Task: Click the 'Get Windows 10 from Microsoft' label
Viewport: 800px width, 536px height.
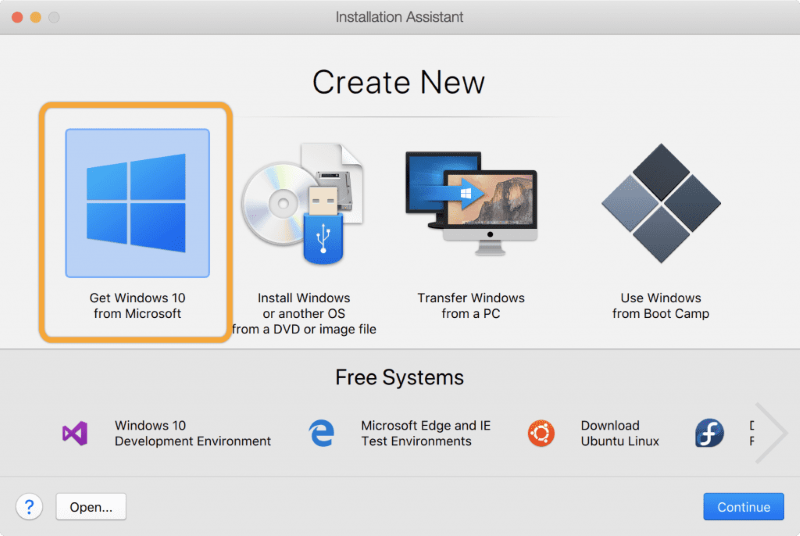Action: click(x=137, y=306)
